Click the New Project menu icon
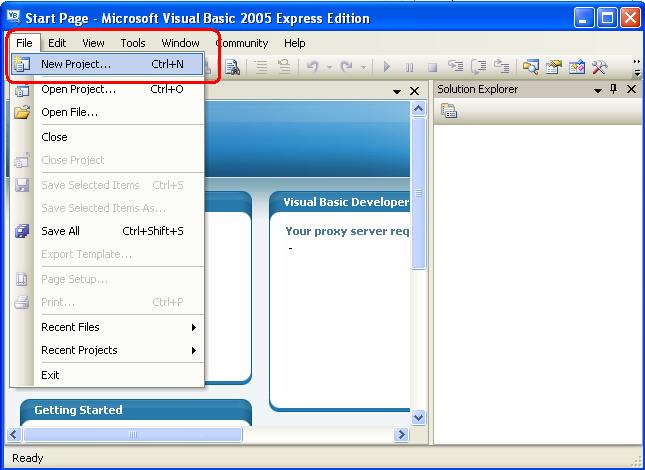This screenshot has width=645, height=470. [22, 65]
